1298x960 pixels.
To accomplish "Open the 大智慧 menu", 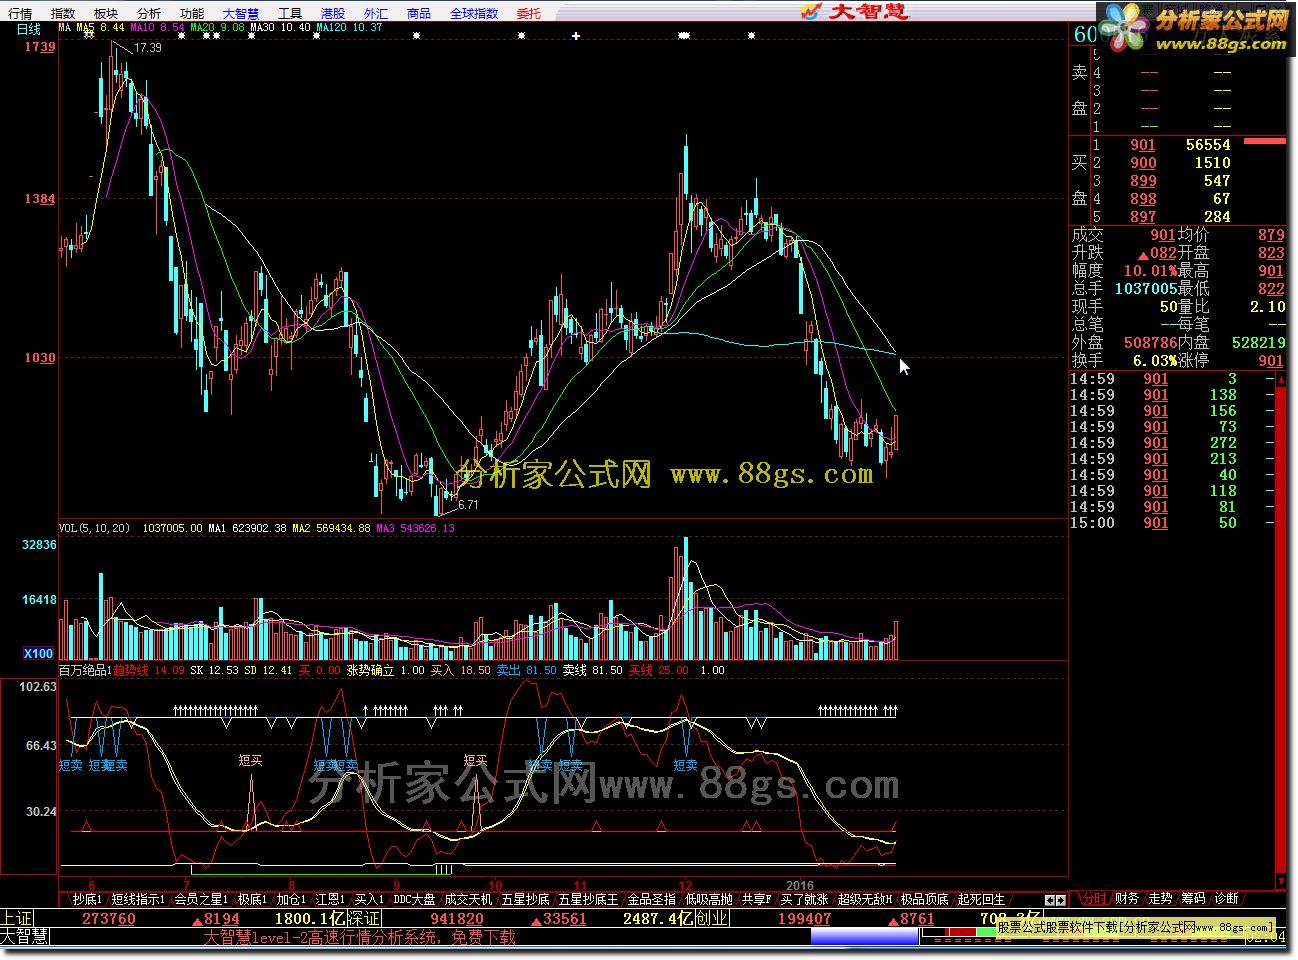I will [240, 13].
